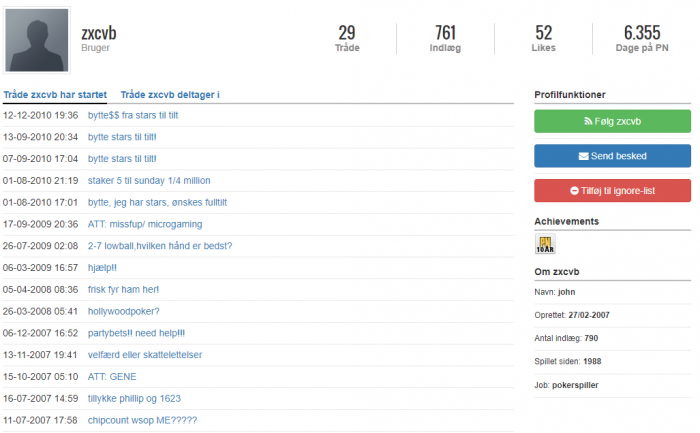Click the RSS icon on Følg zxcvb button
The width and height of the screenshot is (700, 433).
point(588,121)
